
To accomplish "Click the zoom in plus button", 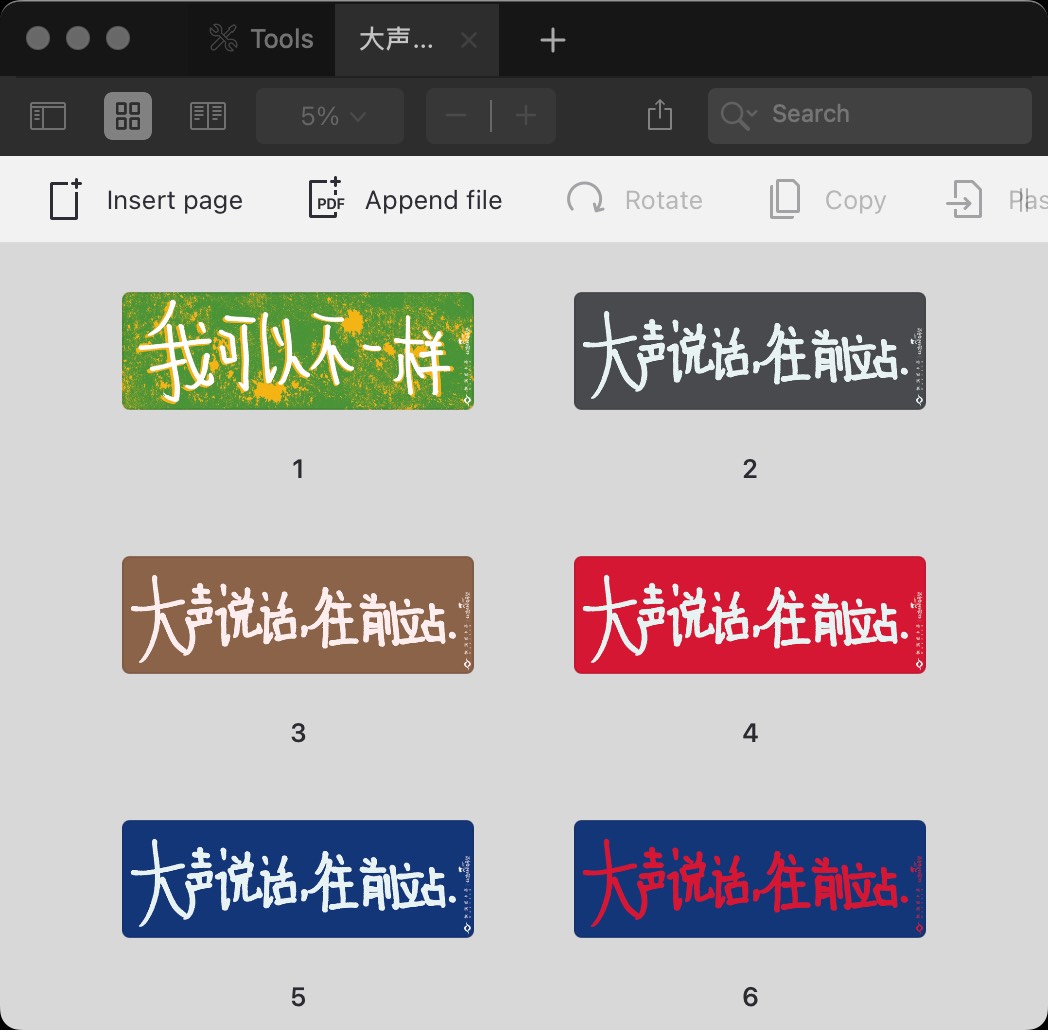I will [525, 116].
